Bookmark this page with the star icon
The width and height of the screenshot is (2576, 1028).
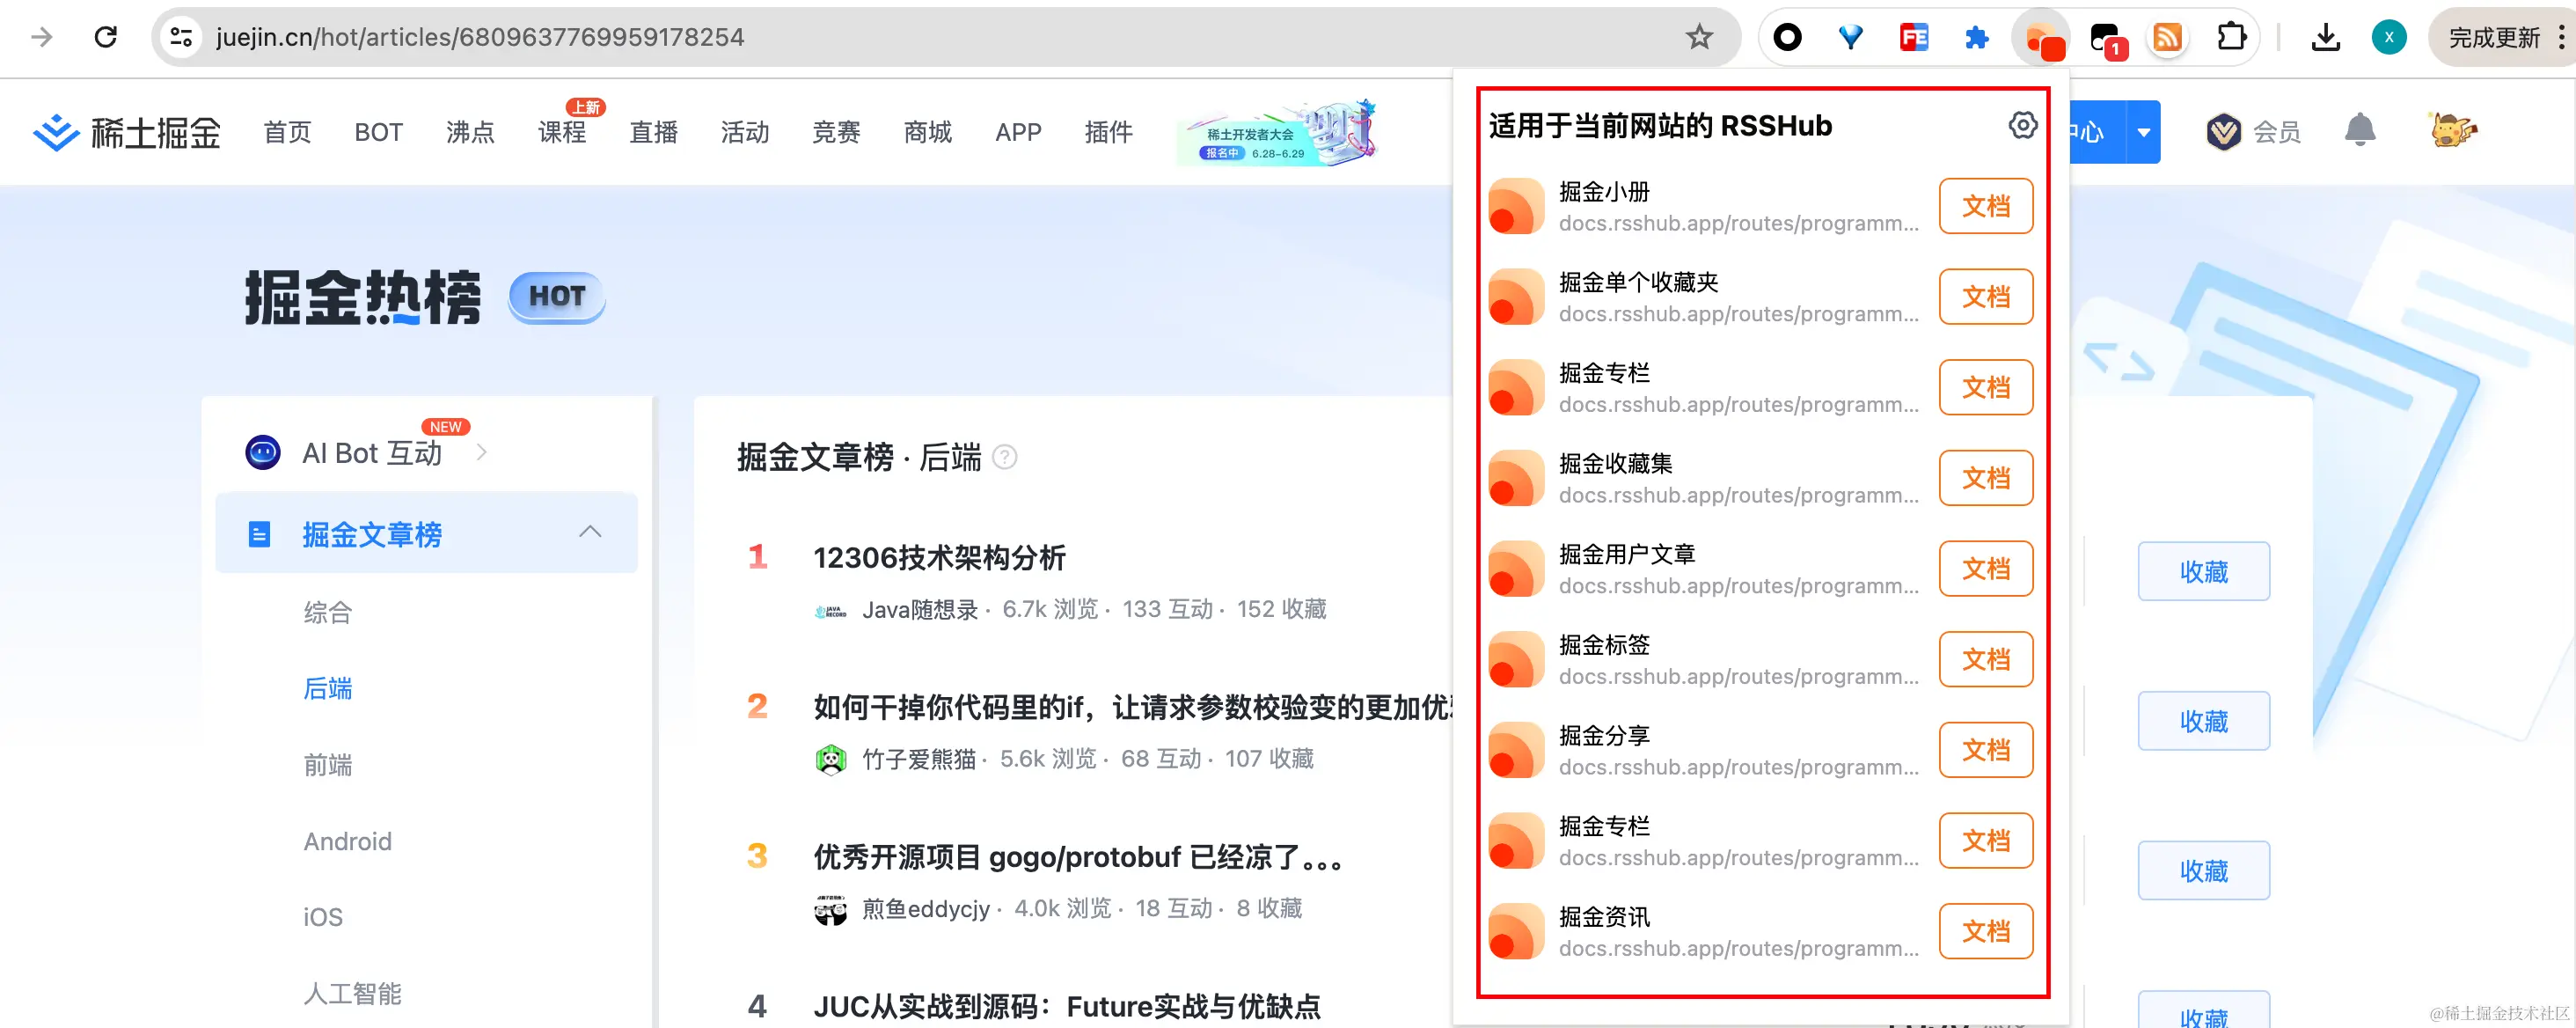tap(1699, 37)
